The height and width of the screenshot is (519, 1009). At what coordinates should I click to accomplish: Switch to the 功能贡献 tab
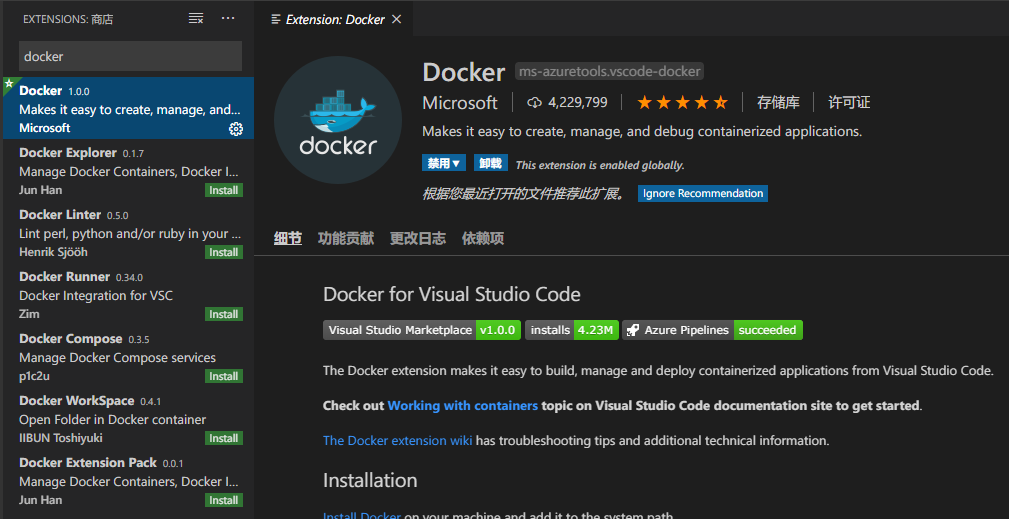[345, 238]
